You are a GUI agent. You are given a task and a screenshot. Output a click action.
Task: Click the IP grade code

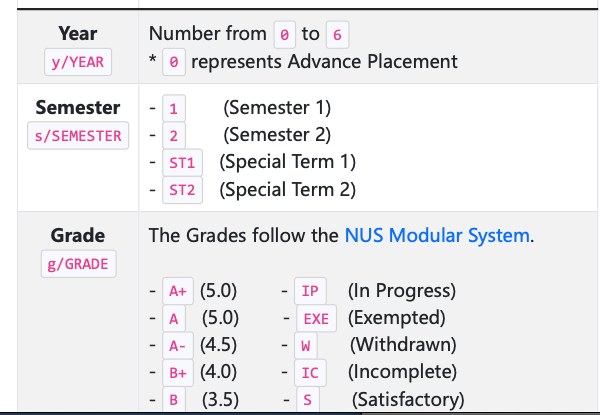pyautogui.click(x=310, y=291)
